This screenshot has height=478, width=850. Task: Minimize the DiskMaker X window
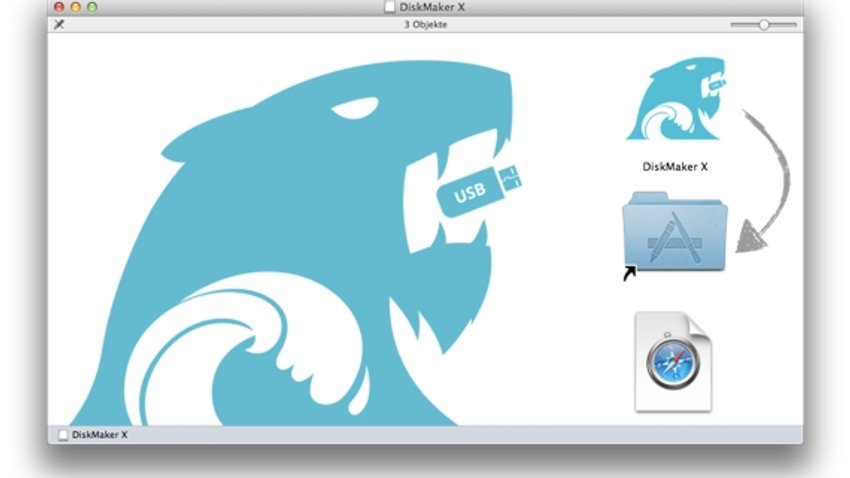(76, 7)
